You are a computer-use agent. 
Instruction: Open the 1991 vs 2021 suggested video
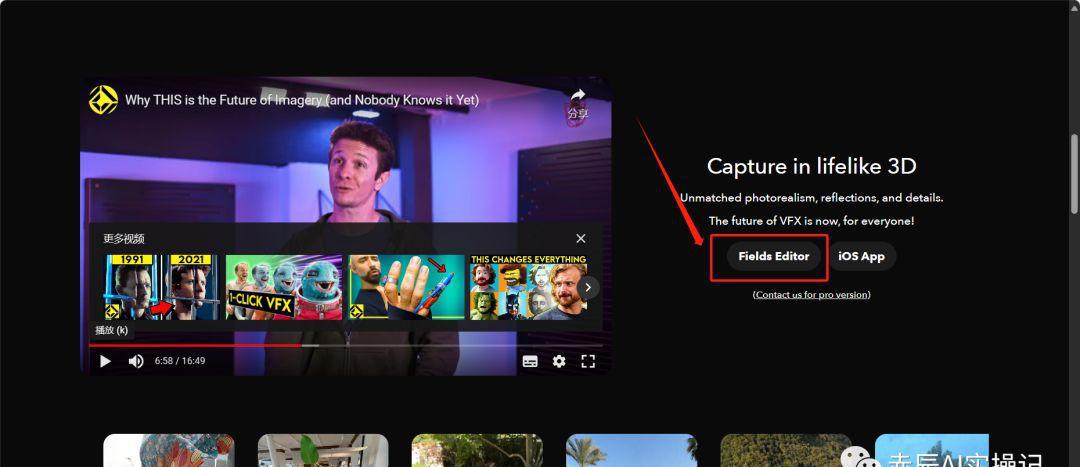(x=160, y=287)
